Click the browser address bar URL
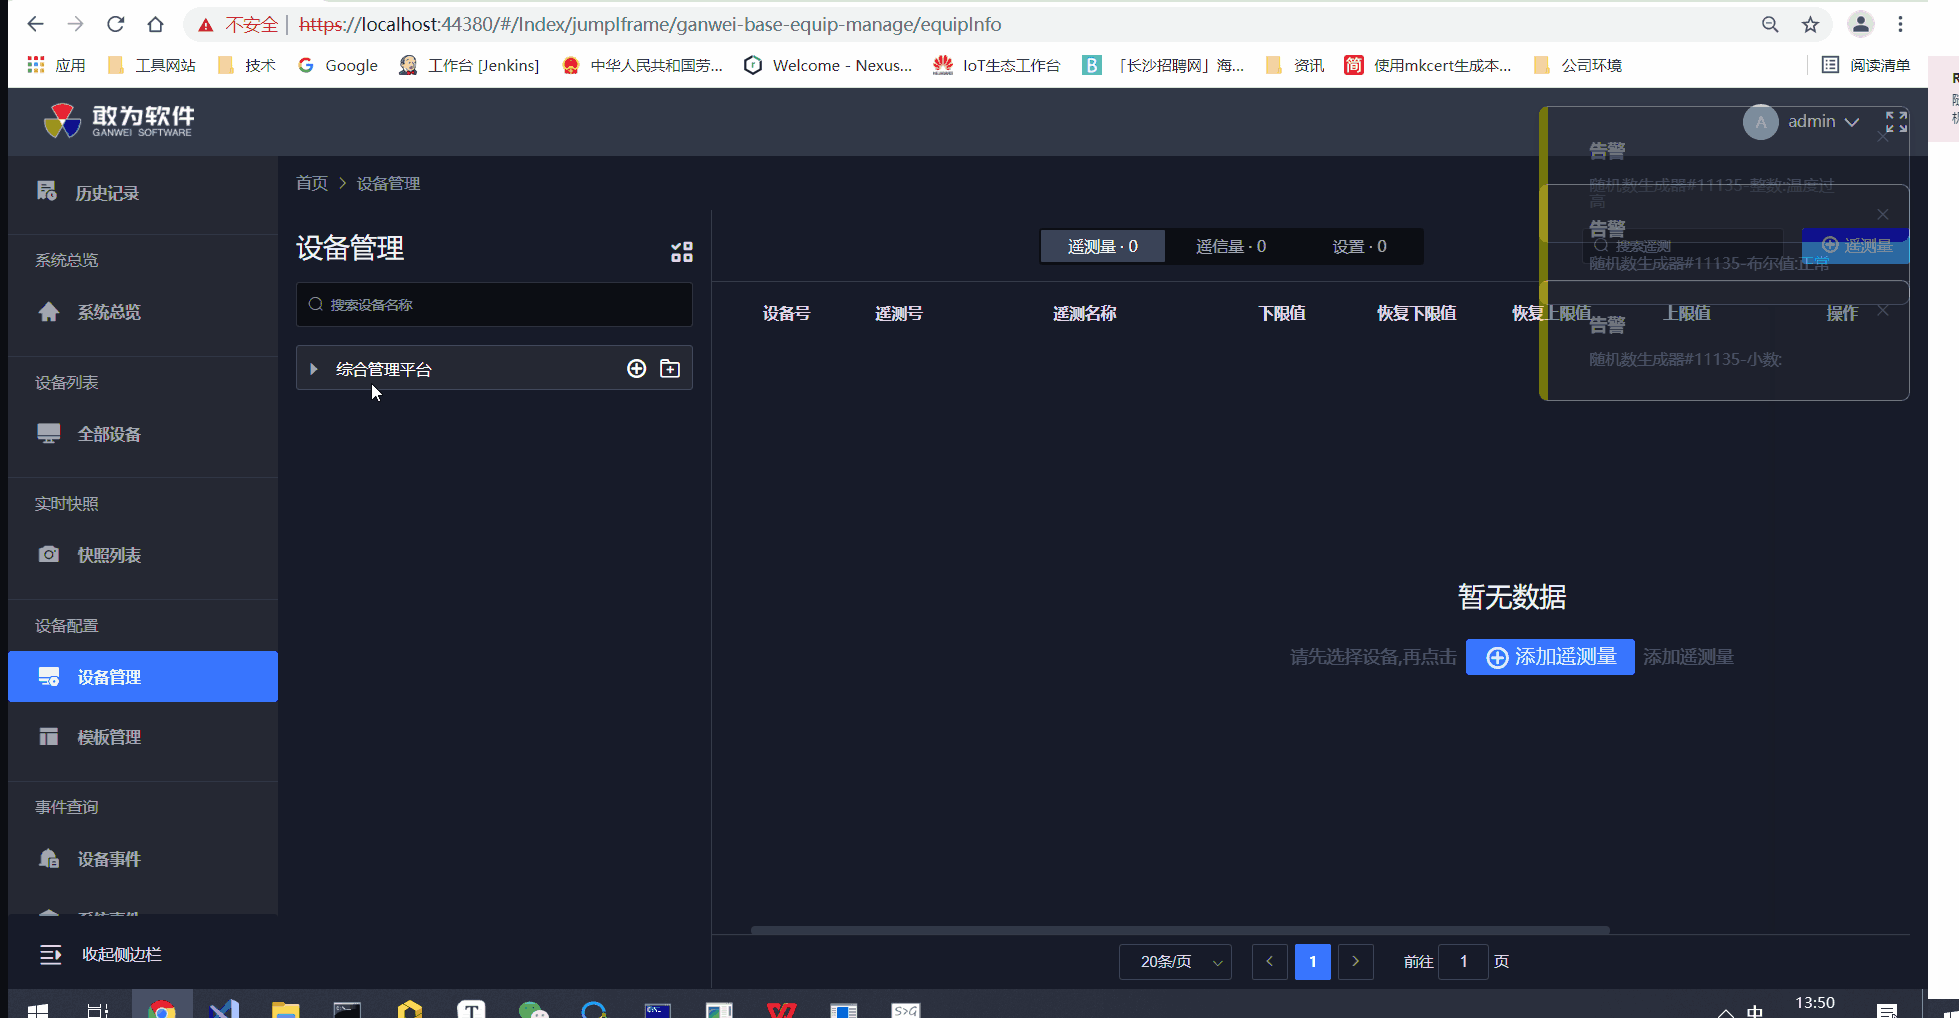Image resolution: width=1959 pixels, height=1018 pixels. [x=650, y=24]
